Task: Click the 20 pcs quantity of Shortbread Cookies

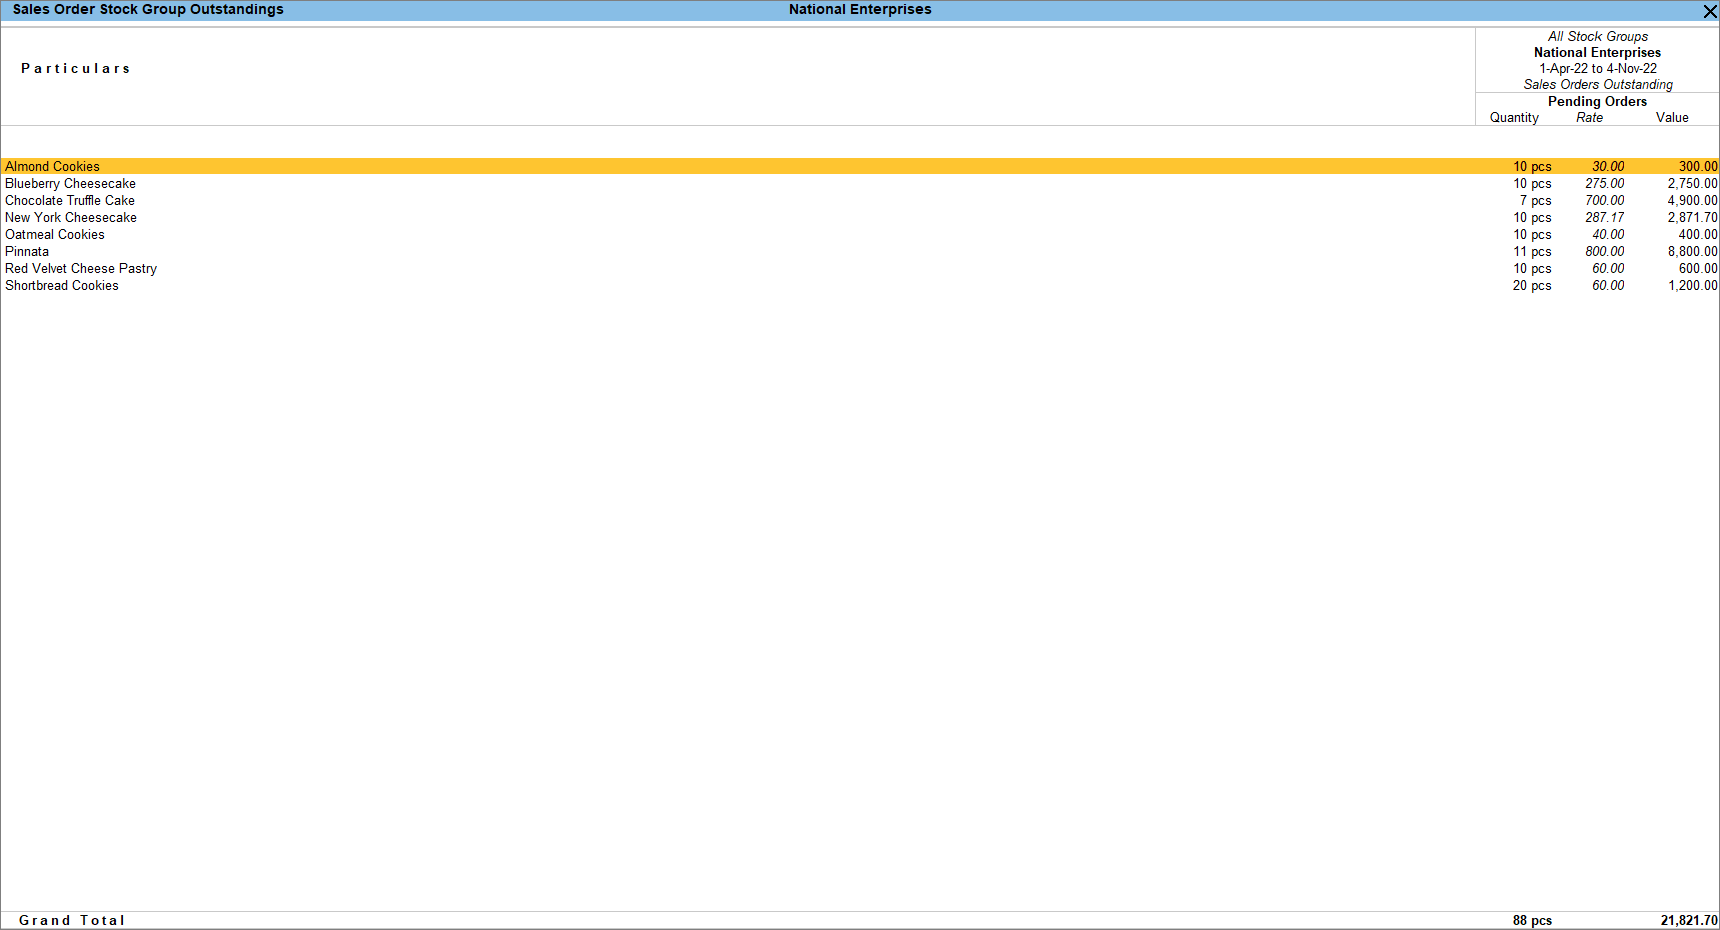Action: click(1532, 286)
